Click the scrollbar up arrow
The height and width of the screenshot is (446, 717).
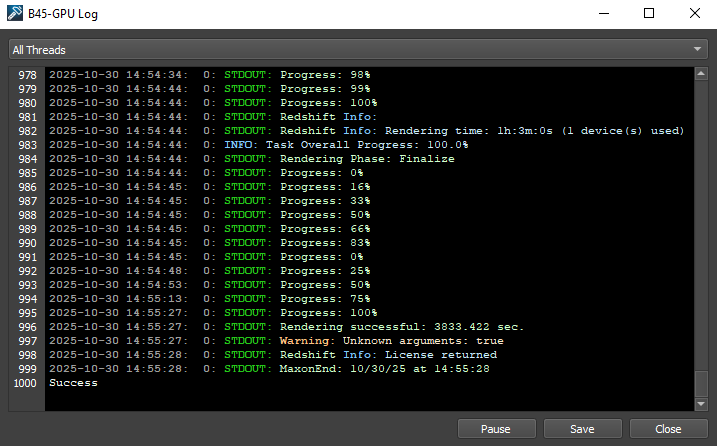[x=701, y=74]
